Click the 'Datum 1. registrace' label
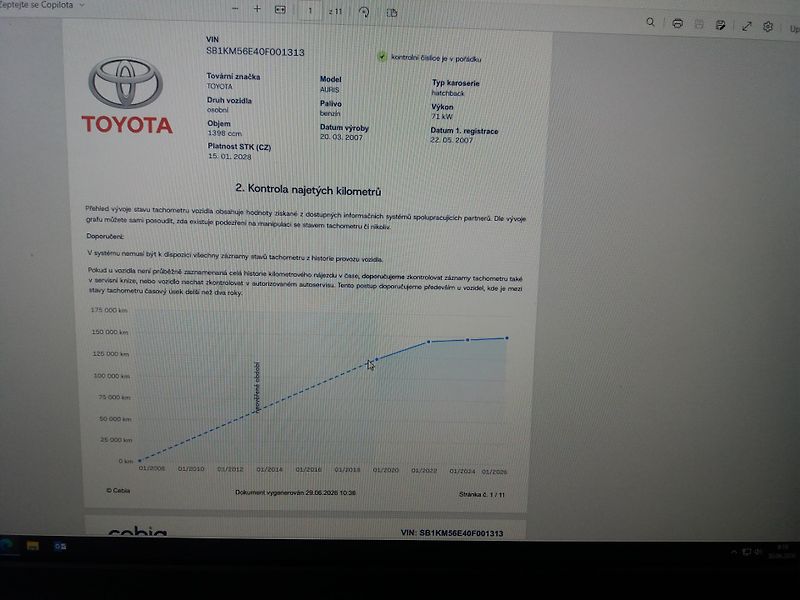Image resolution: width=800 pixels, height=600 pixels. pos(464,131)
